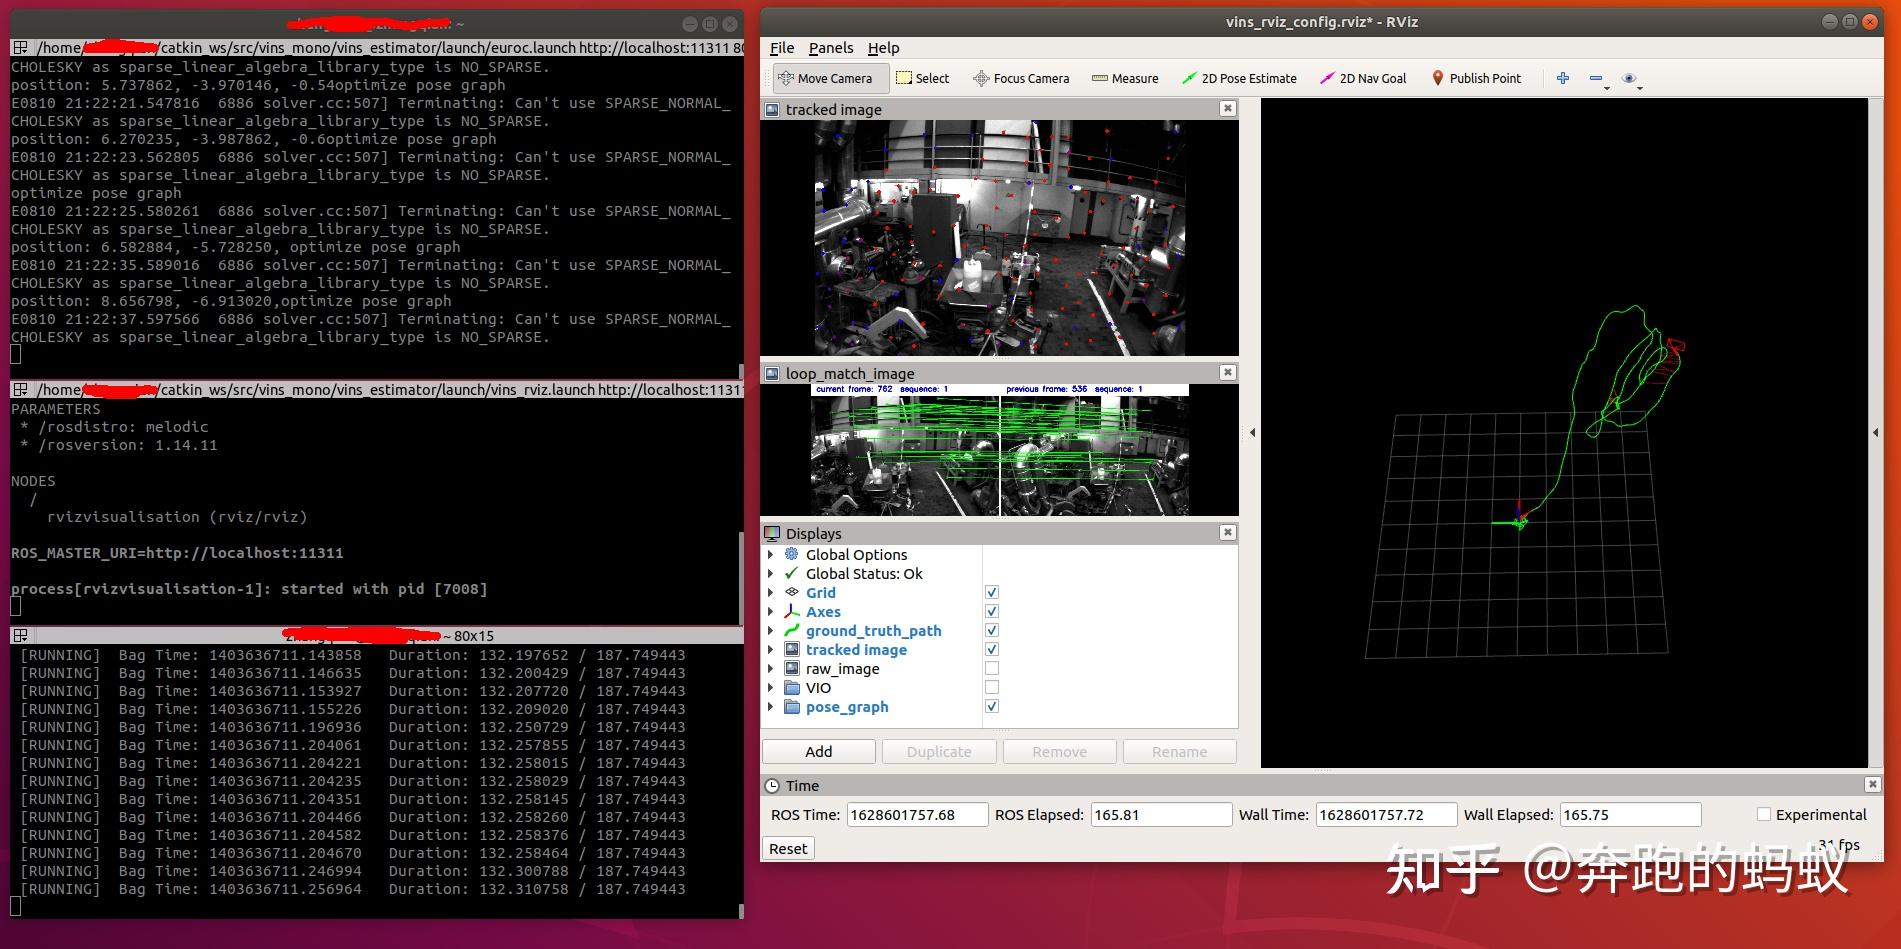Viewport: 1901px width, 949px height.
Task: Expand the Grid display properties
Action: point(770,592)
